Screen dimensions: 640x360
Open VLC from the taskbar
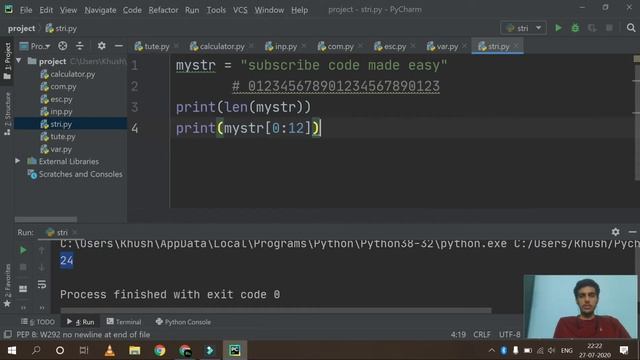coord(109,350)
